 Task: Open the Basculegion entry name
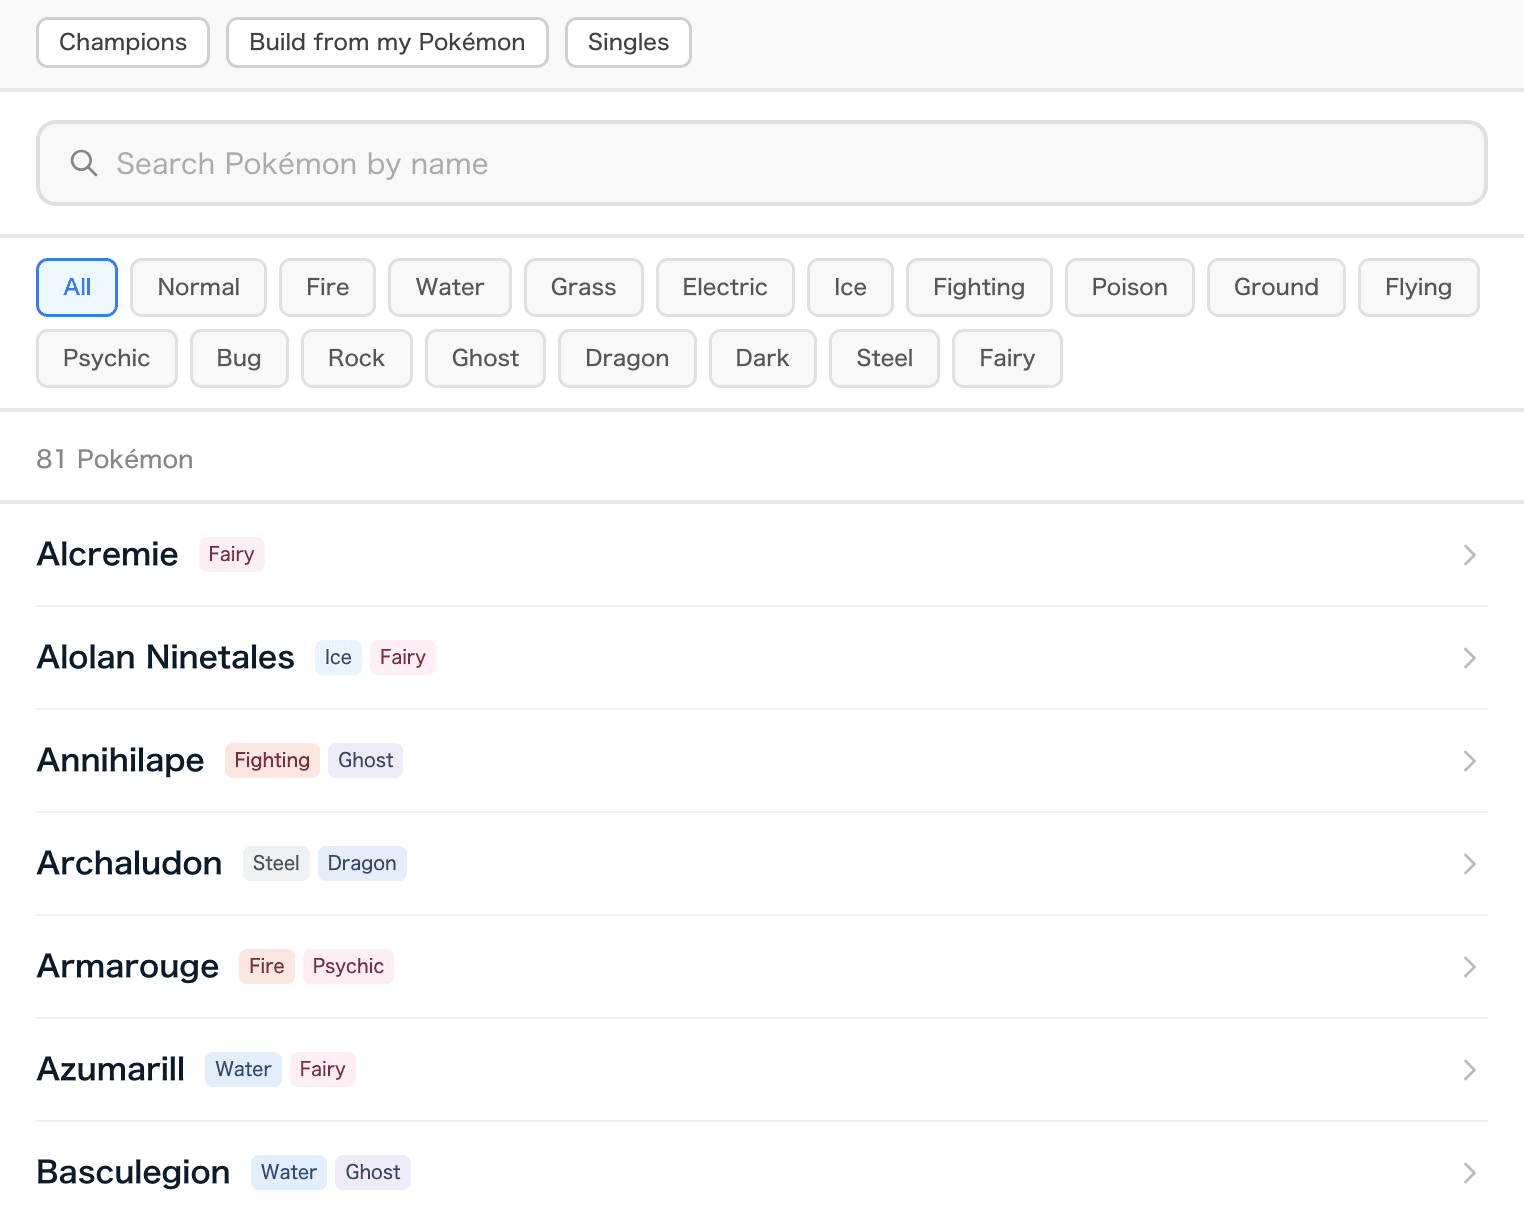coord(134,1172)
